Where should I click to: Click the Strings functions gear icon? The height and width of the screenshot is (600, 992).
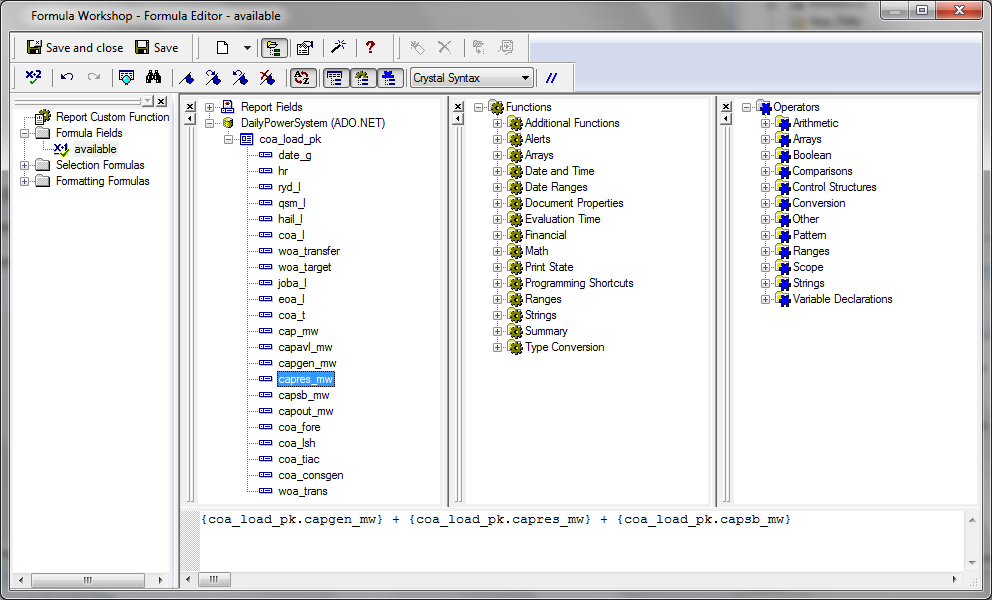point(516,315)
